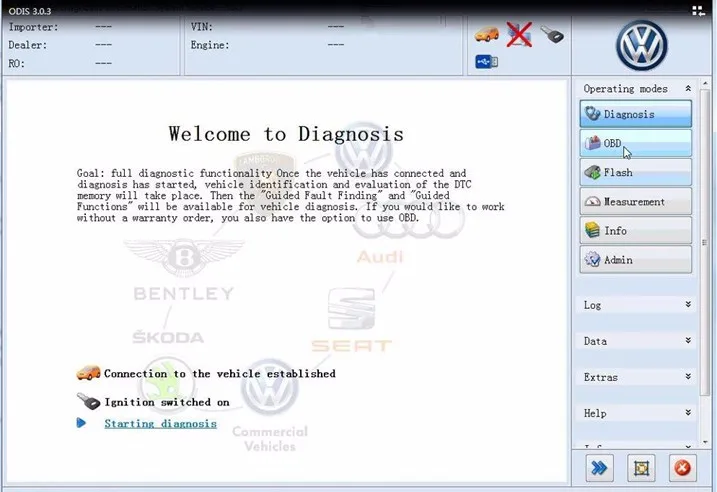Click the red crossed network connection icon
This screenshot has height=492, width=717.
519,35
